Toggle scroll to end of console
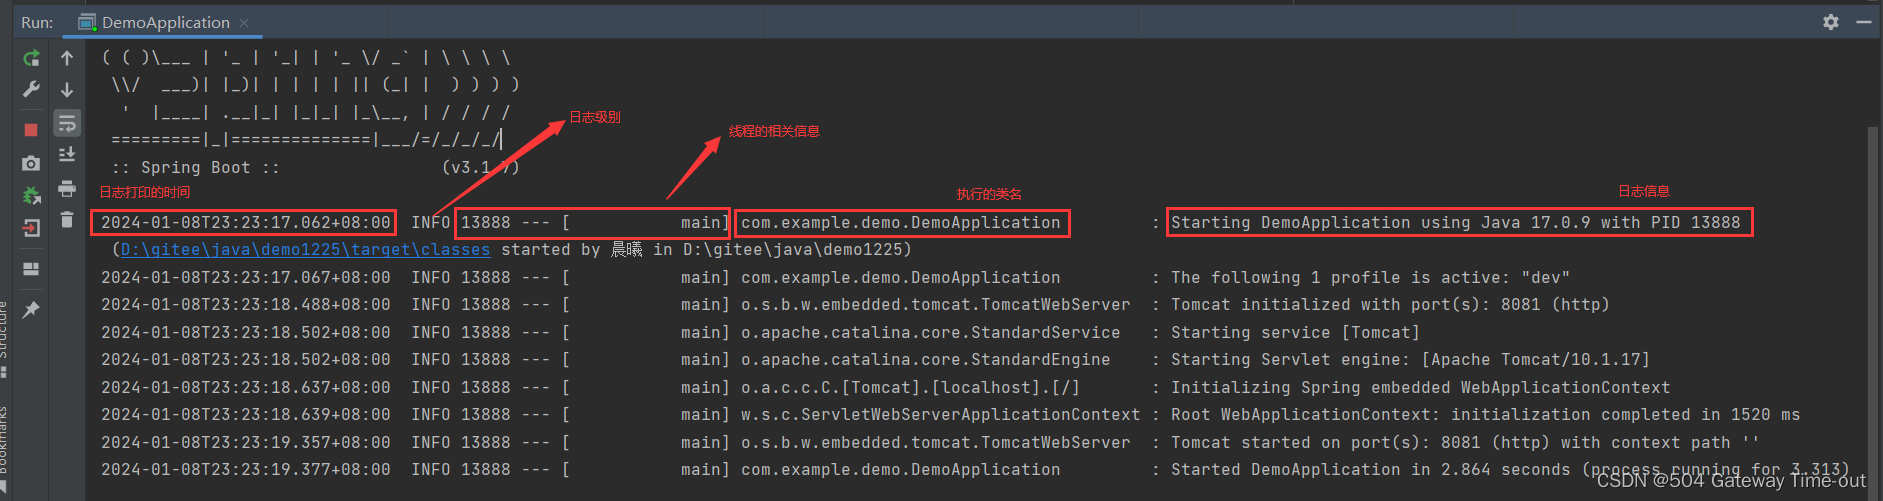The height and width of the screenshot is (501, 1883). click(x=67, y=154)
